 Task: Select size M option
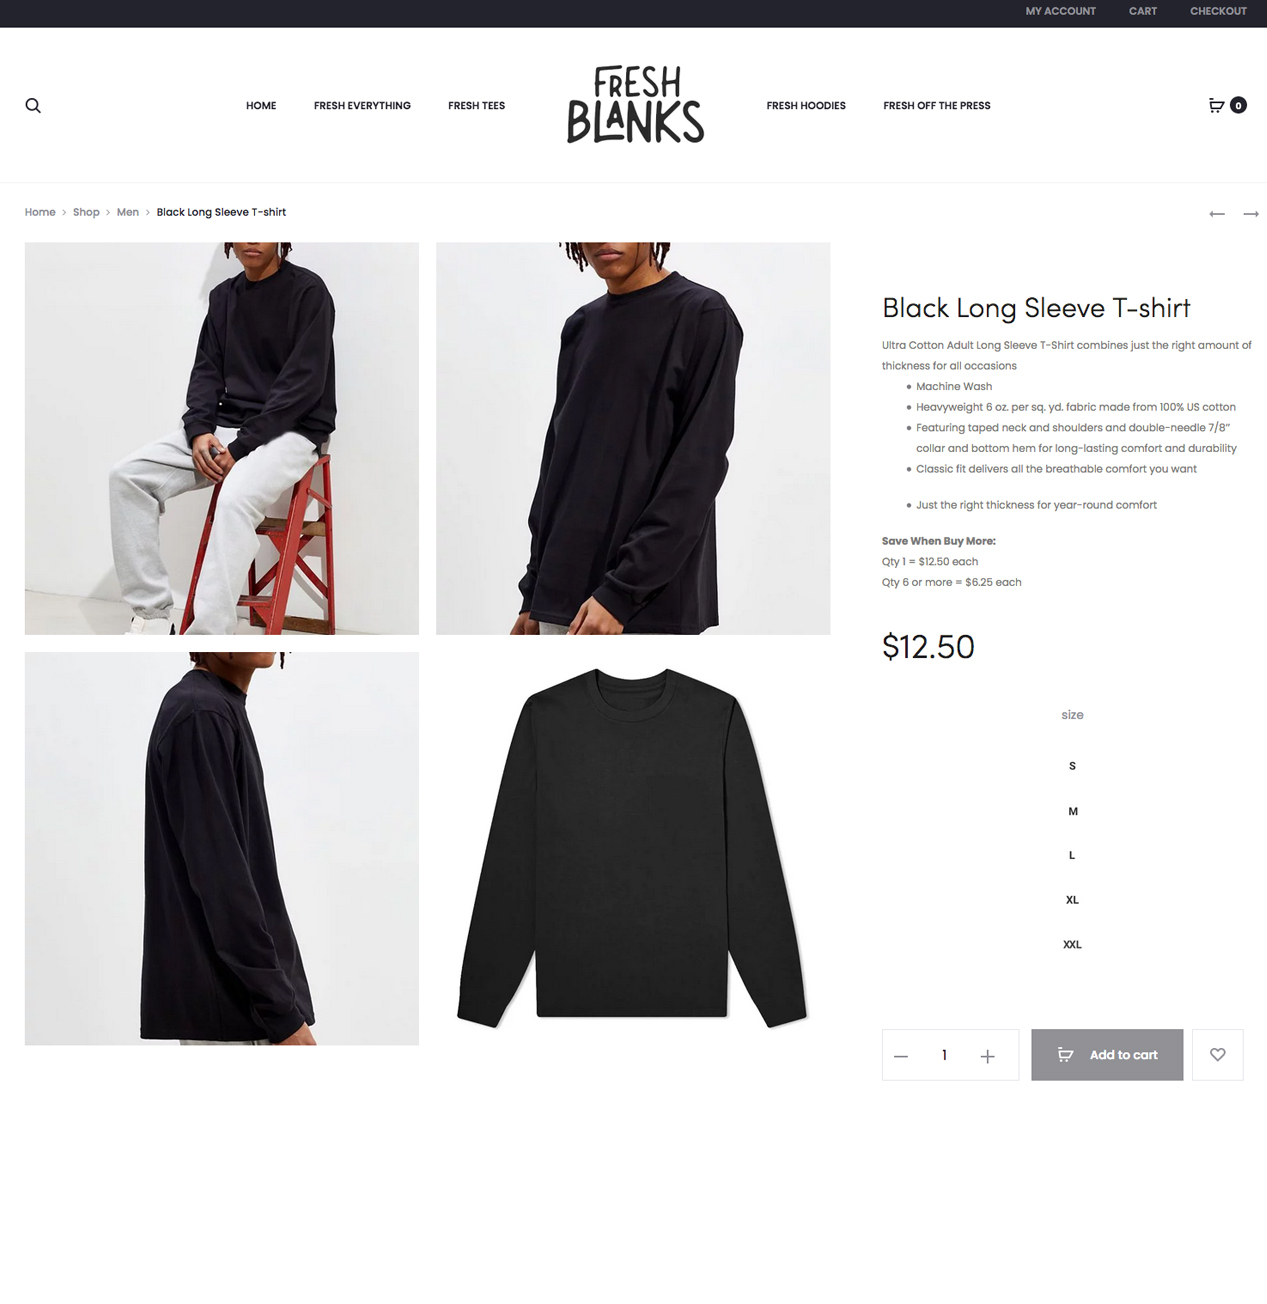pos(1073,811)
